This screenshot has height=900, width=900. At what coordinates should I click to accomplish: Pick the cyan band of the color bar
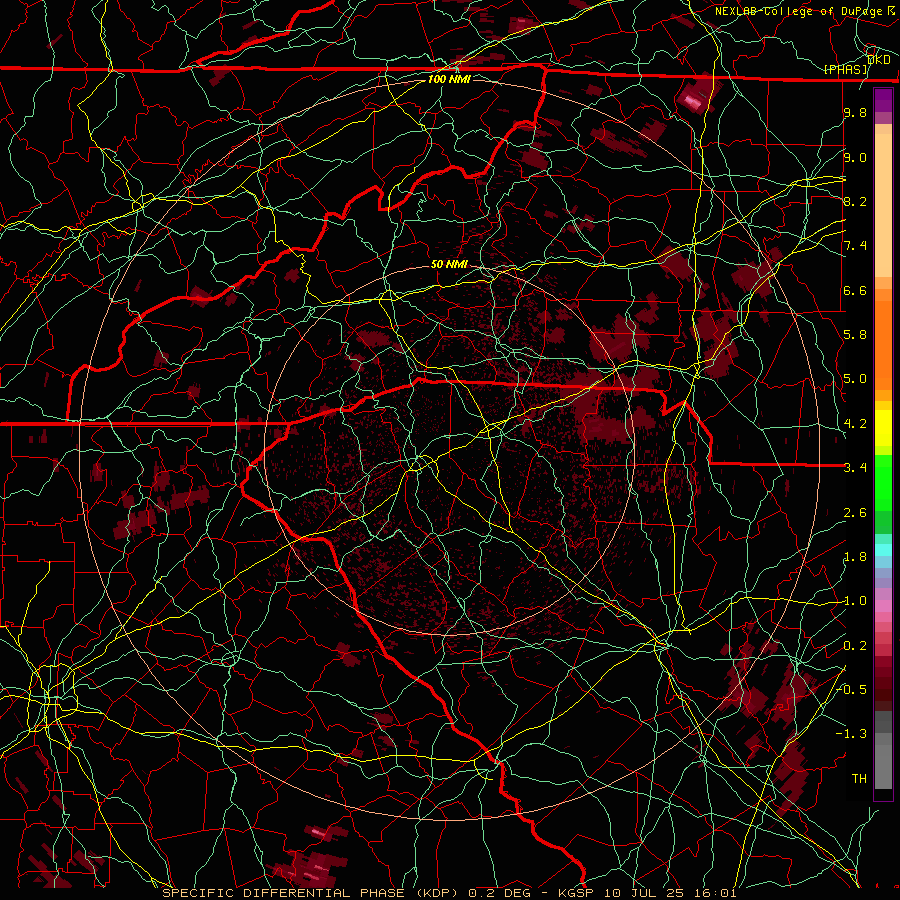[x=883, y=549]
